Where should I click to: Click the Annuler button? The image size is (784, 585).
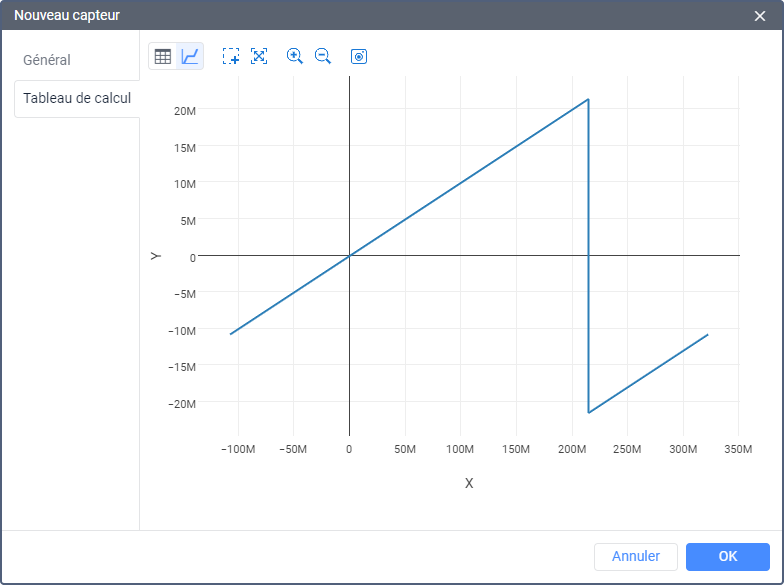coord(636,556)
